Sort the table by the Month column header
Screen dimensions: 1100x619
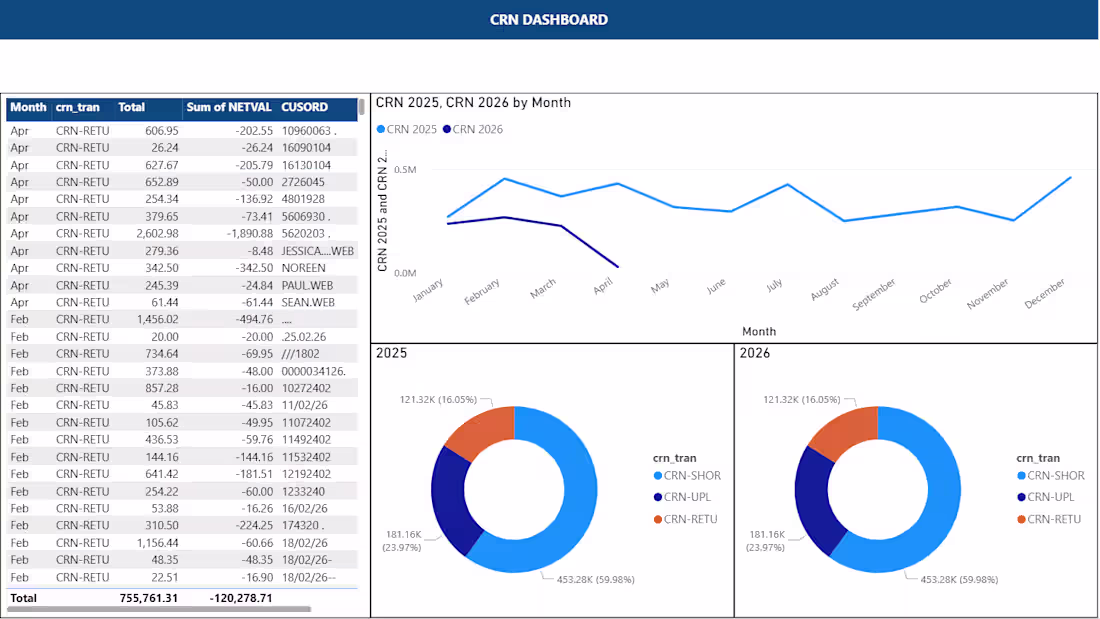[28, 108]
